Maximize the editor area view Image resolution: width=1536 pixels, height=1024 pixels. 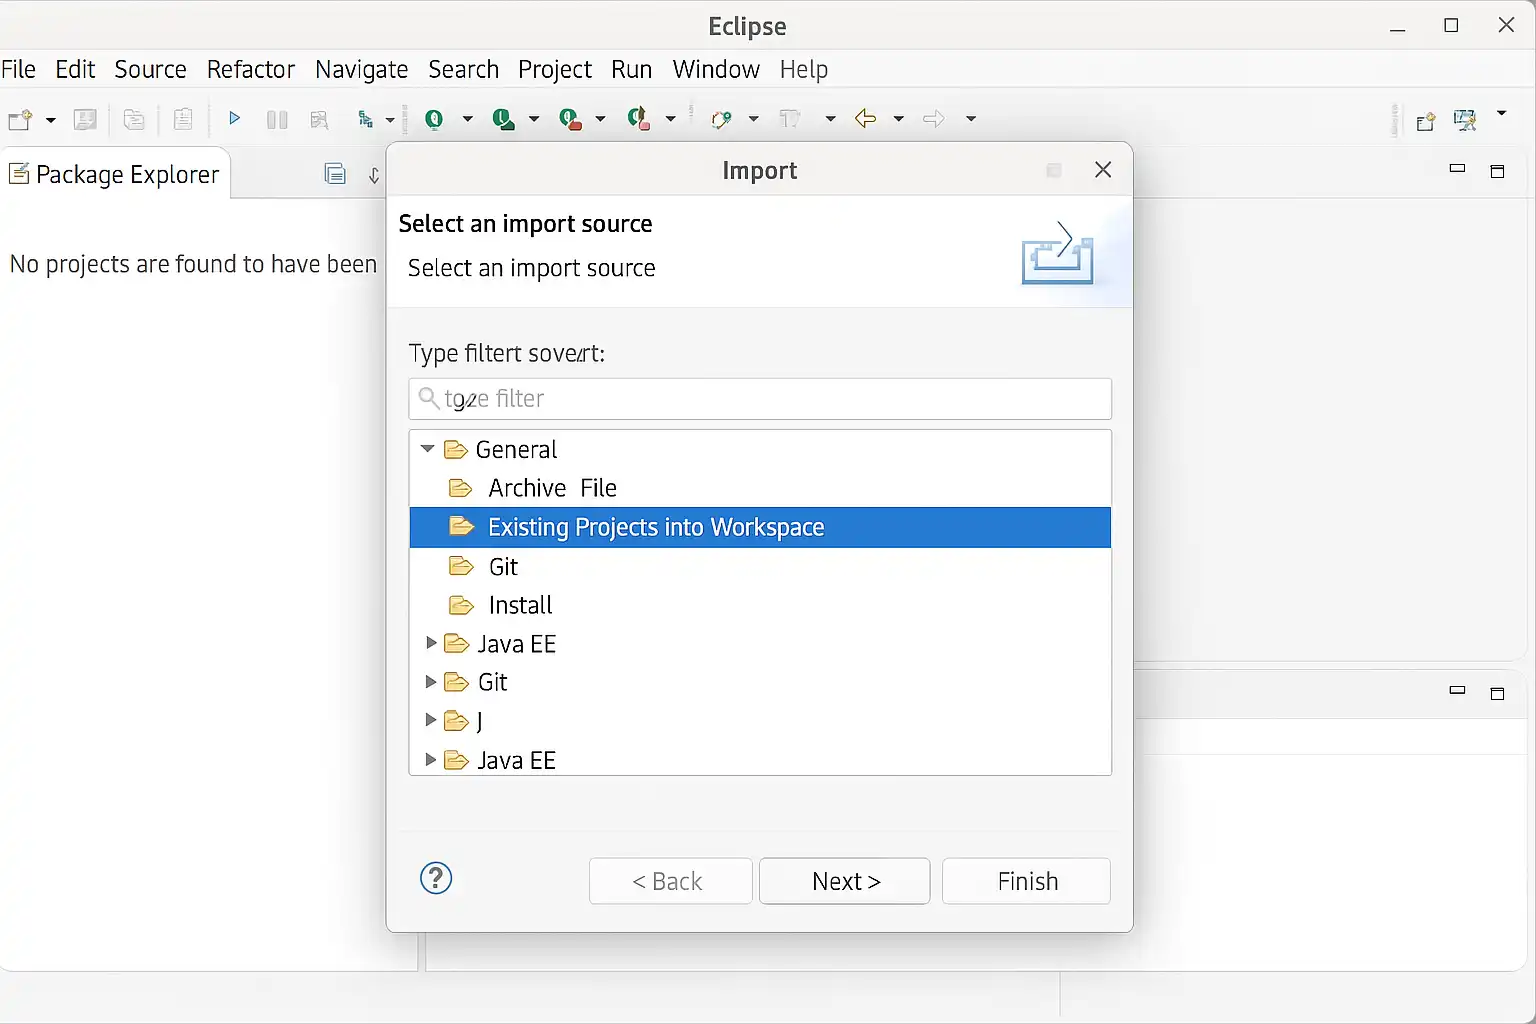pyautogui.click(x=1497, y=171)
